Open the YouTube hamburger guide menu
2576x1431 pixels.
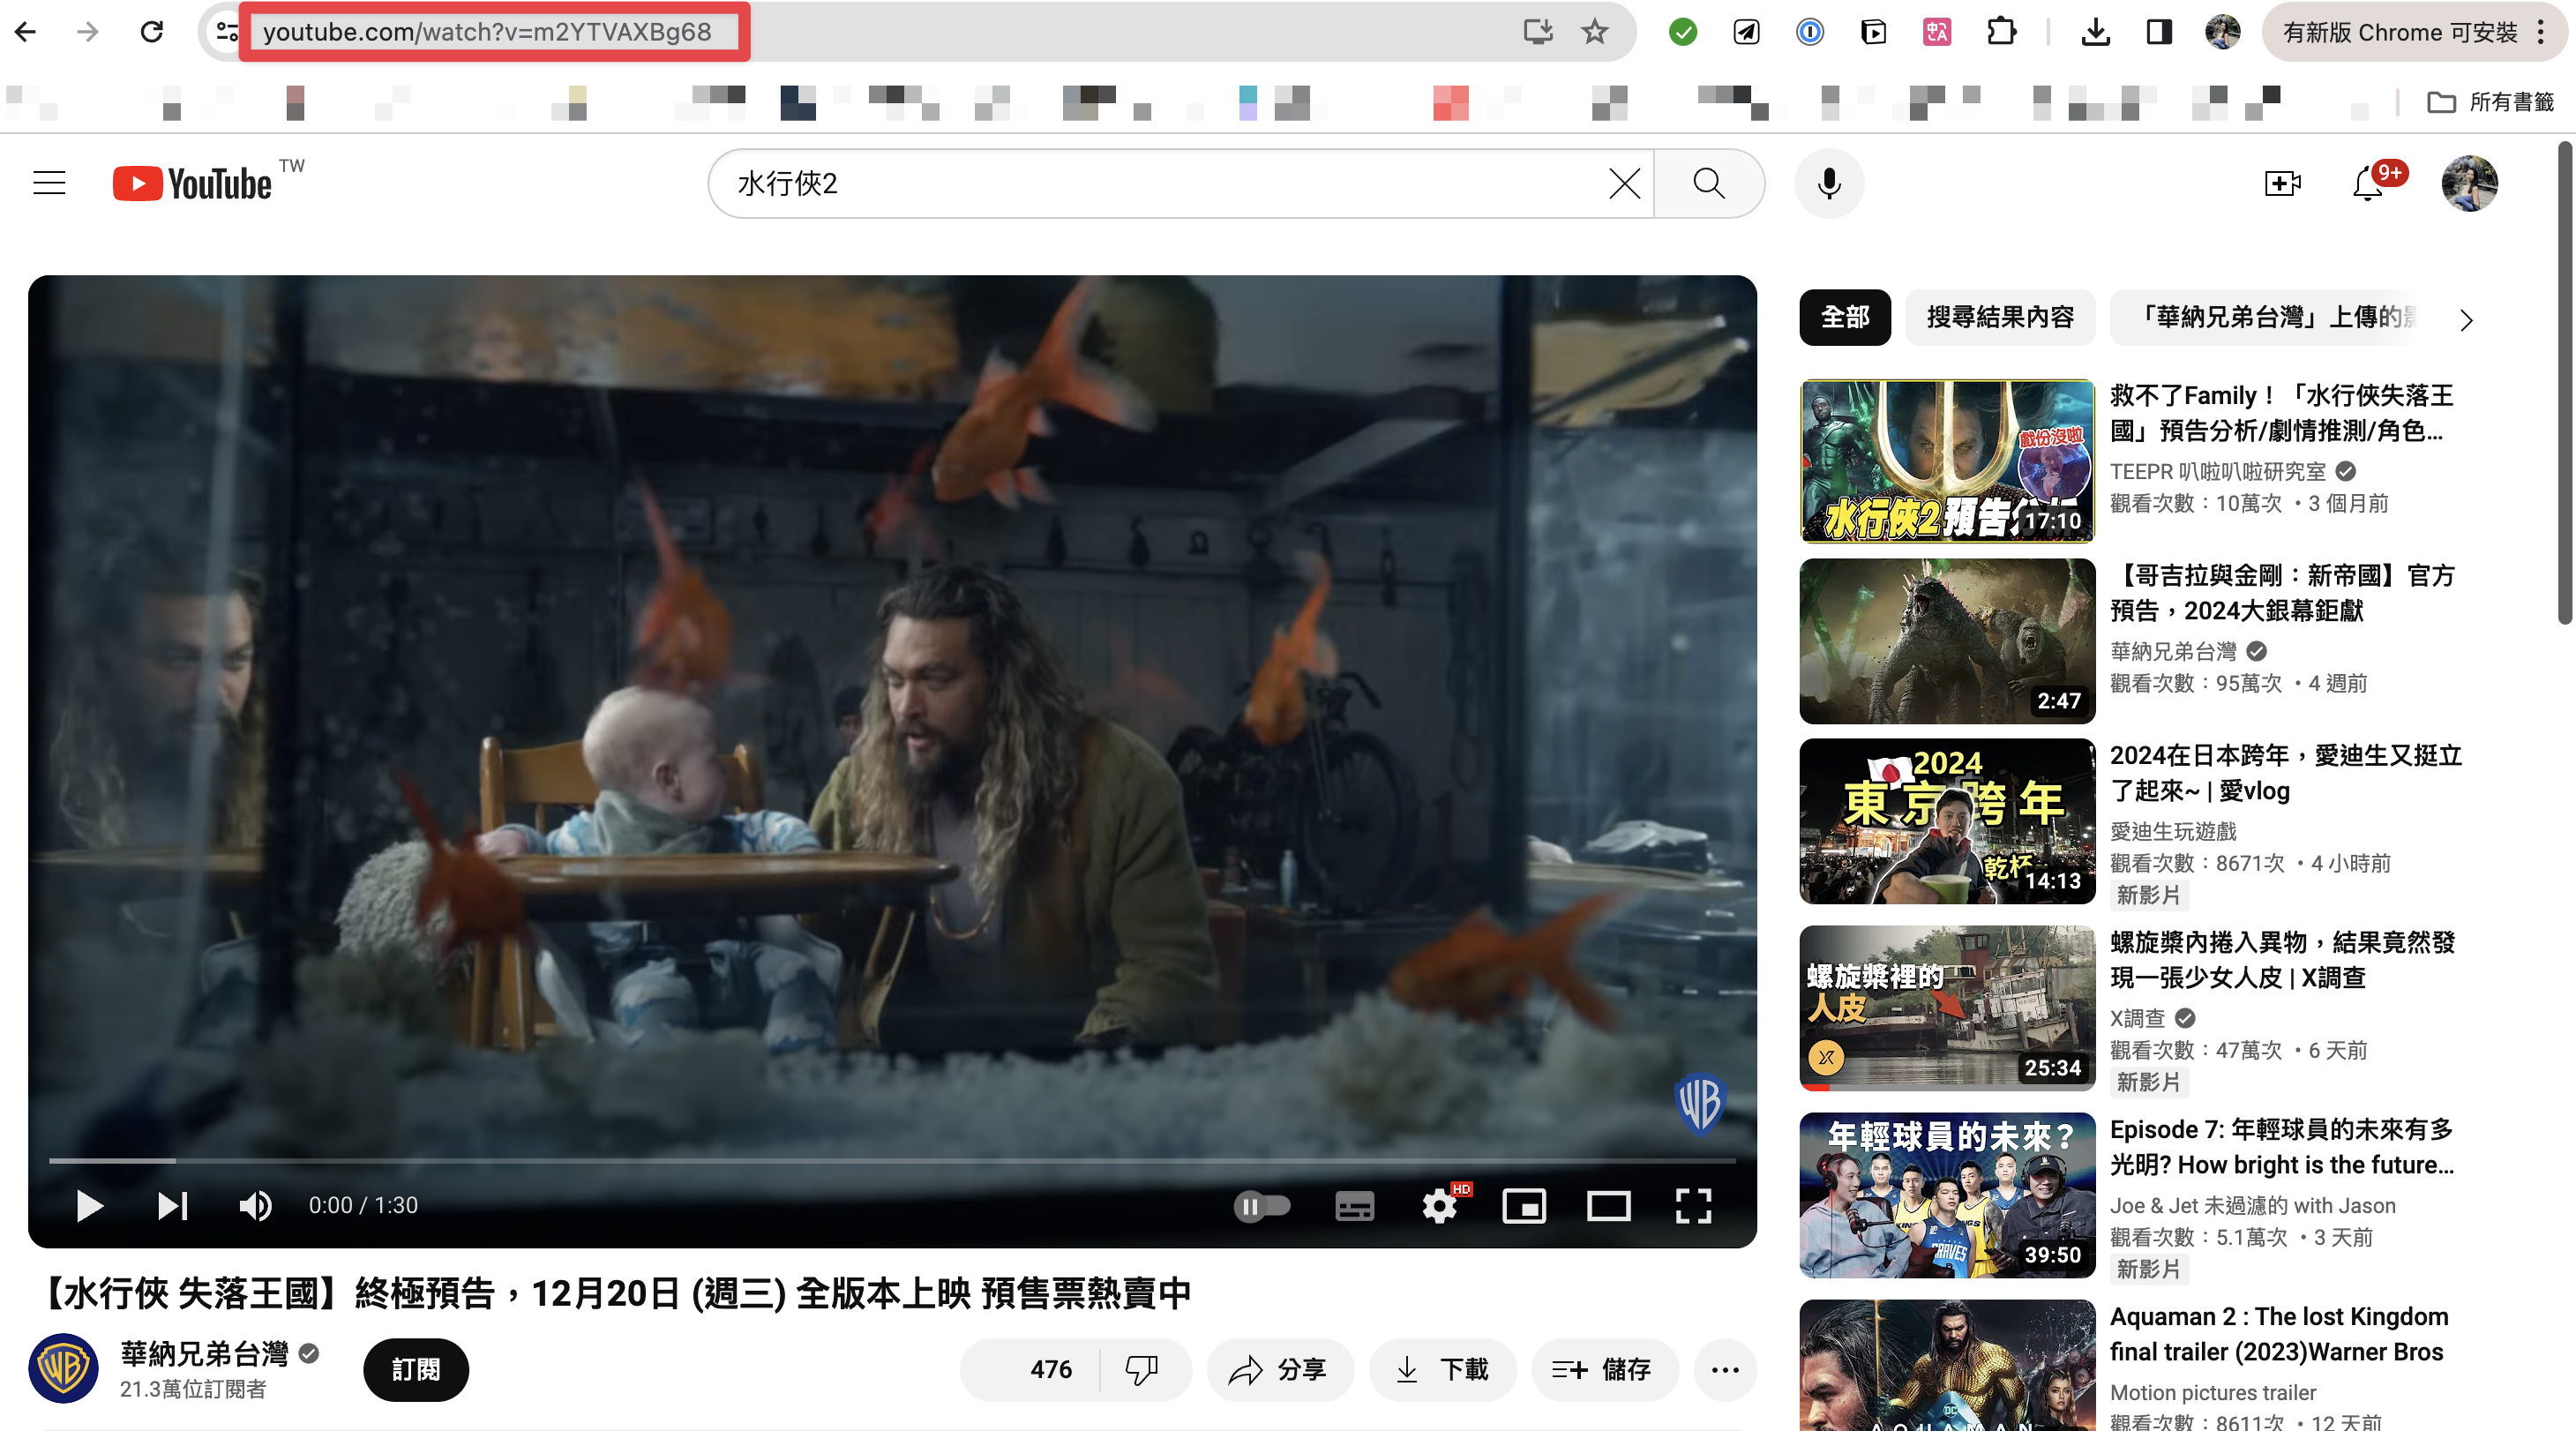[49, 184]
